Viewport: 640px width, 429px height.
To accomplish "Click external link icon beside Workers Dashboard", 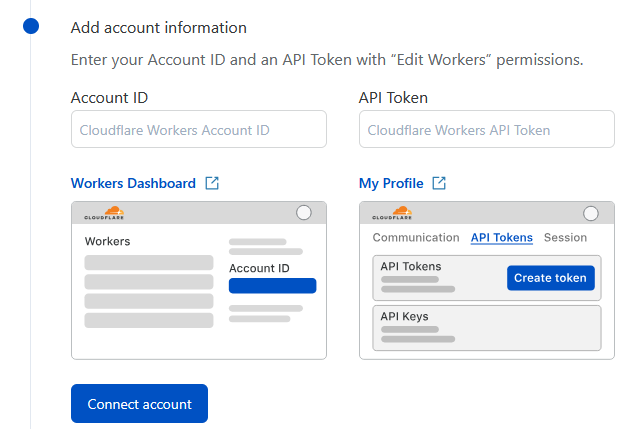I will pos(212,183).
